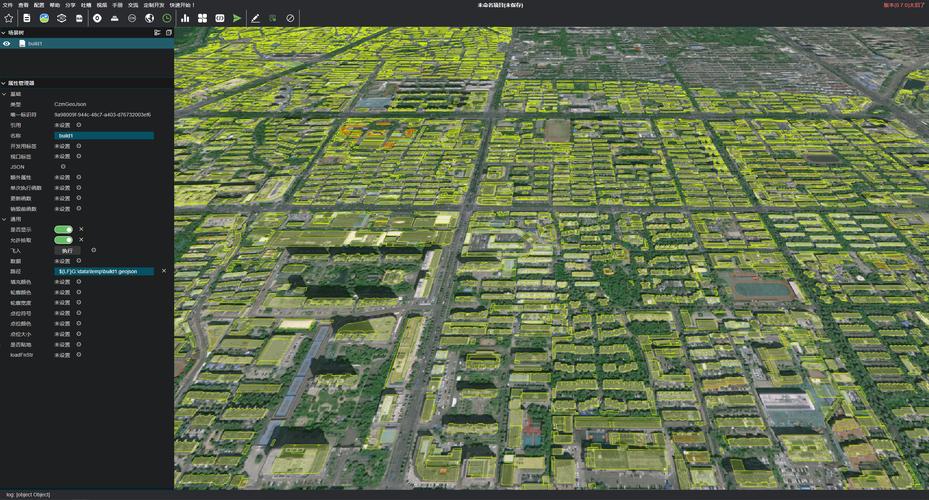The image size is (929, 500).
Task: Click the dim green toolbar icon
Action: click(273, 18)
